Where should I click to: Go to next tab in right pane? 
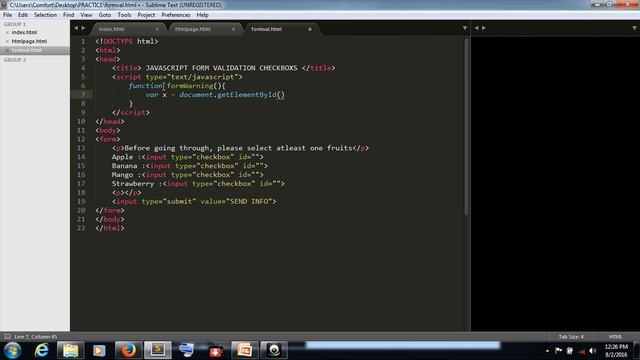click(x=484, y=28)
